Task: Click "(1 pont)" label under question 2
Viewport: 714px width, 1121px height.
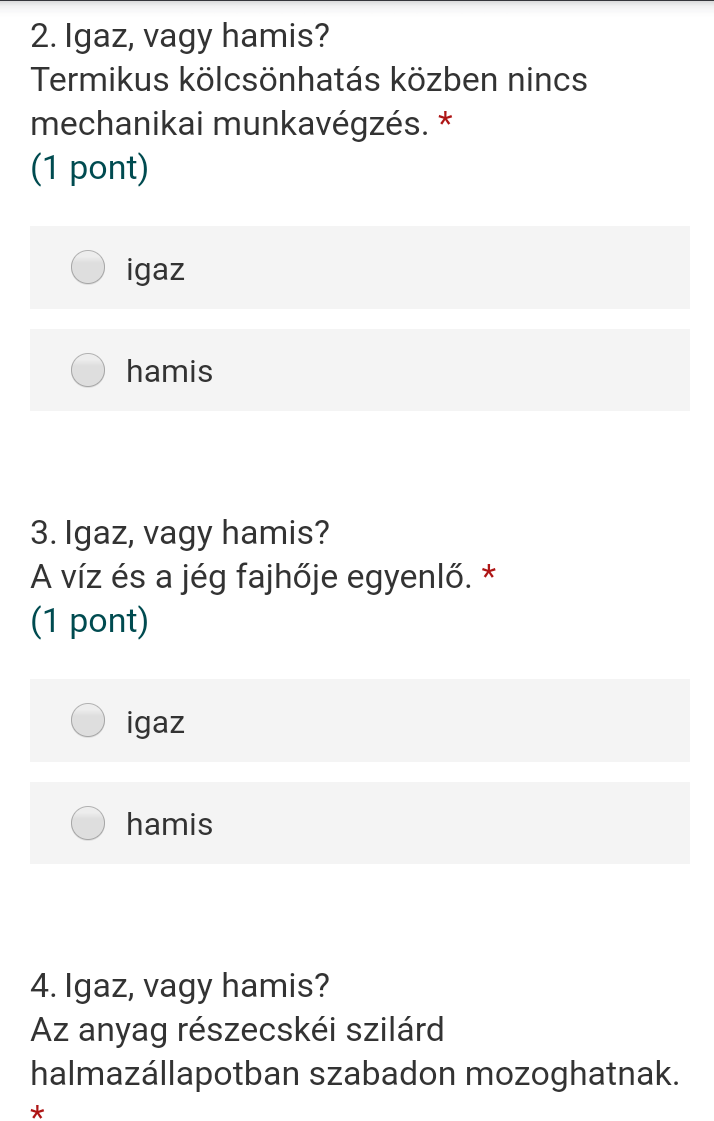Action: [90, 168]
